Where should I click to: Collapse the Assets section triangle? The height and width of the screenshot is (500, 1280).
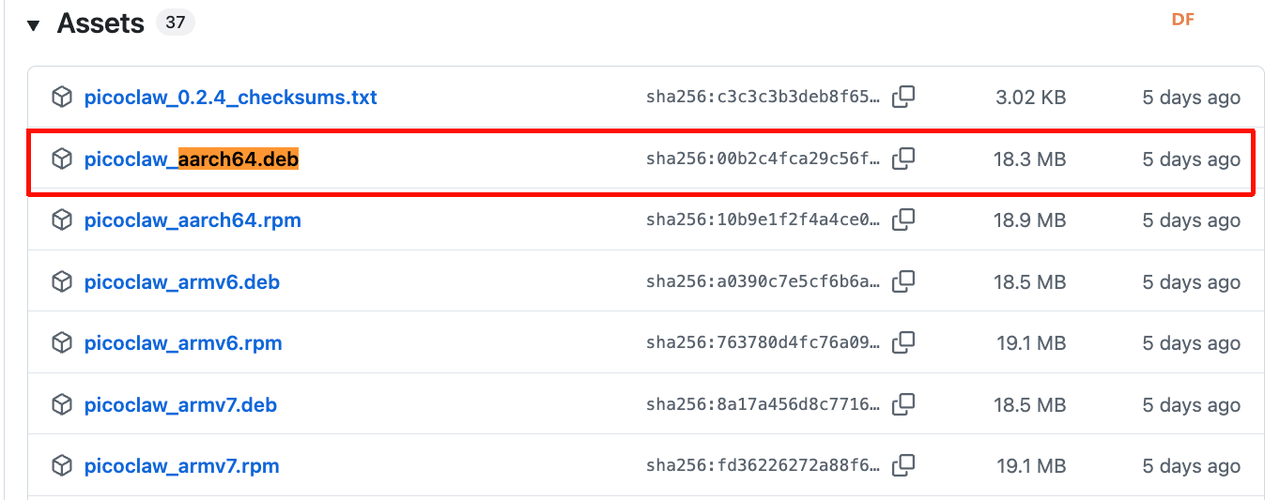click(x=33, y=25)
